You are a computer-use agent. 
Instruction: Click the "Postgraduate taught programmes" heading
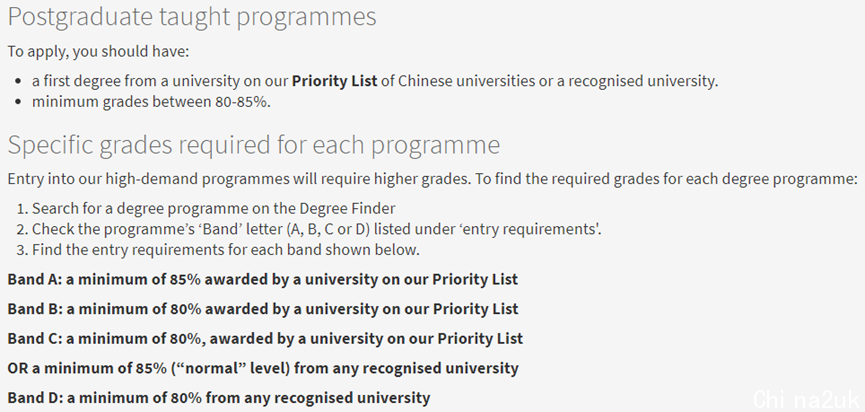click(192, 17)
